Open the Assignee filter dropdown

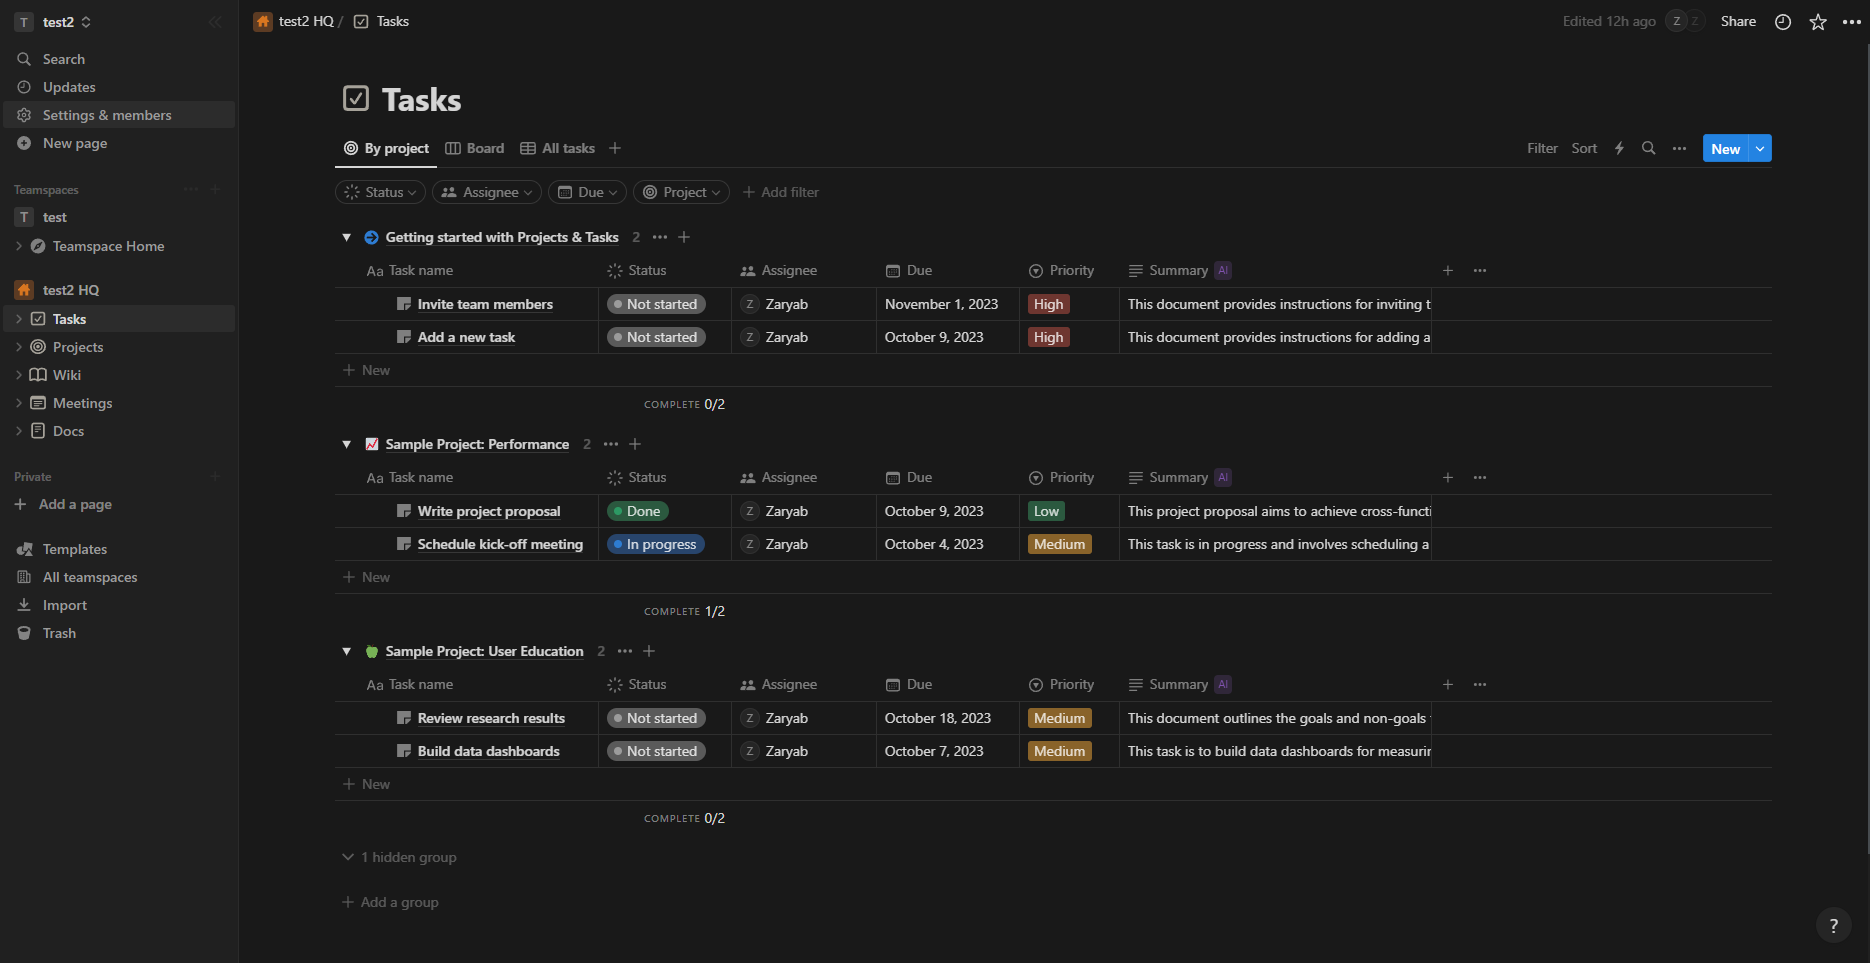pyautogui.click(x=487, y=193)
